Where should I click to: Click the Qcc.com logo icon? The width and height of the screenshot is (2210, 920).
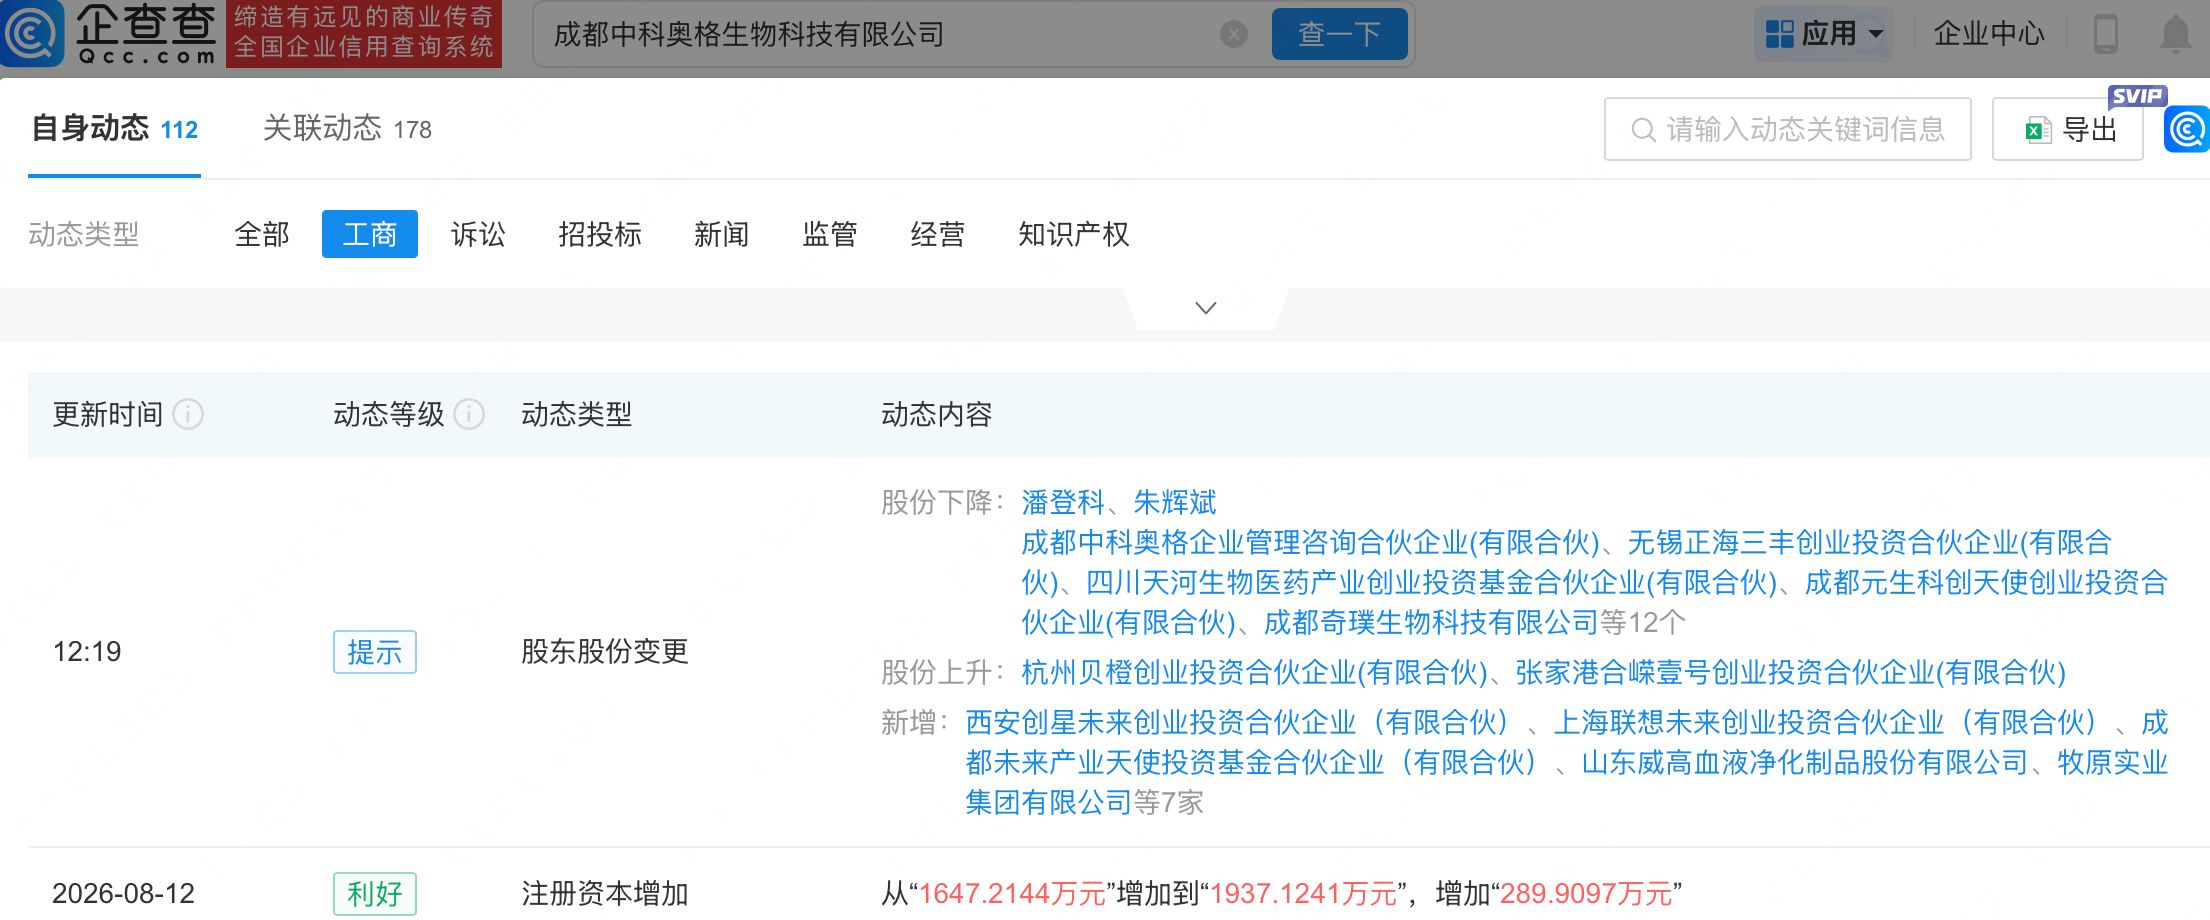(x=32, y=33)
